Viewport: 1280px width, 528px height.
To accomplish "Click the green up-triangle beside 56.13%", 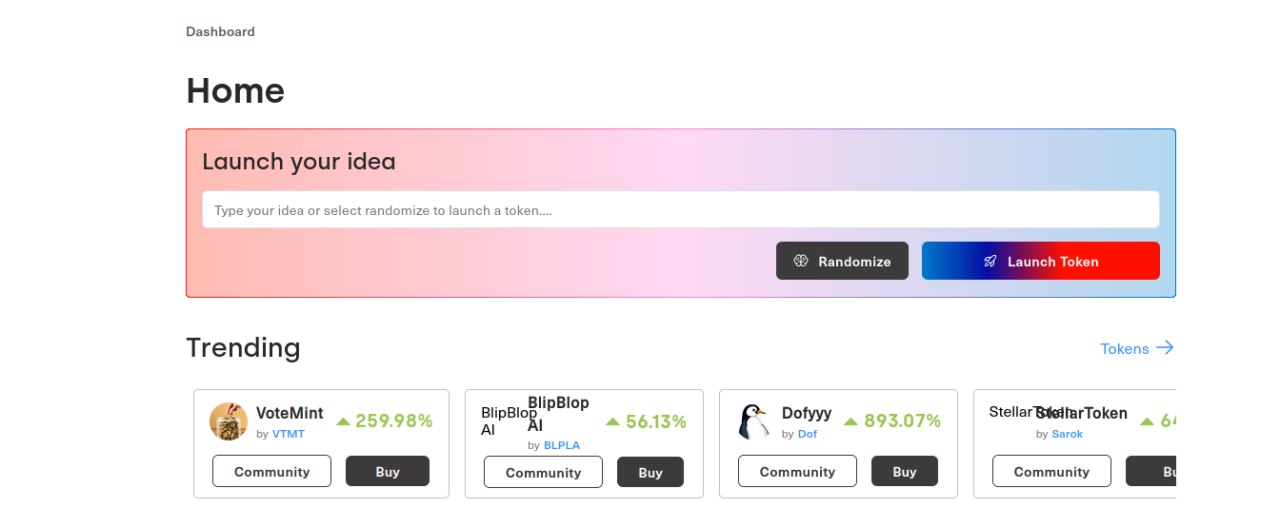I will (613, 422).
